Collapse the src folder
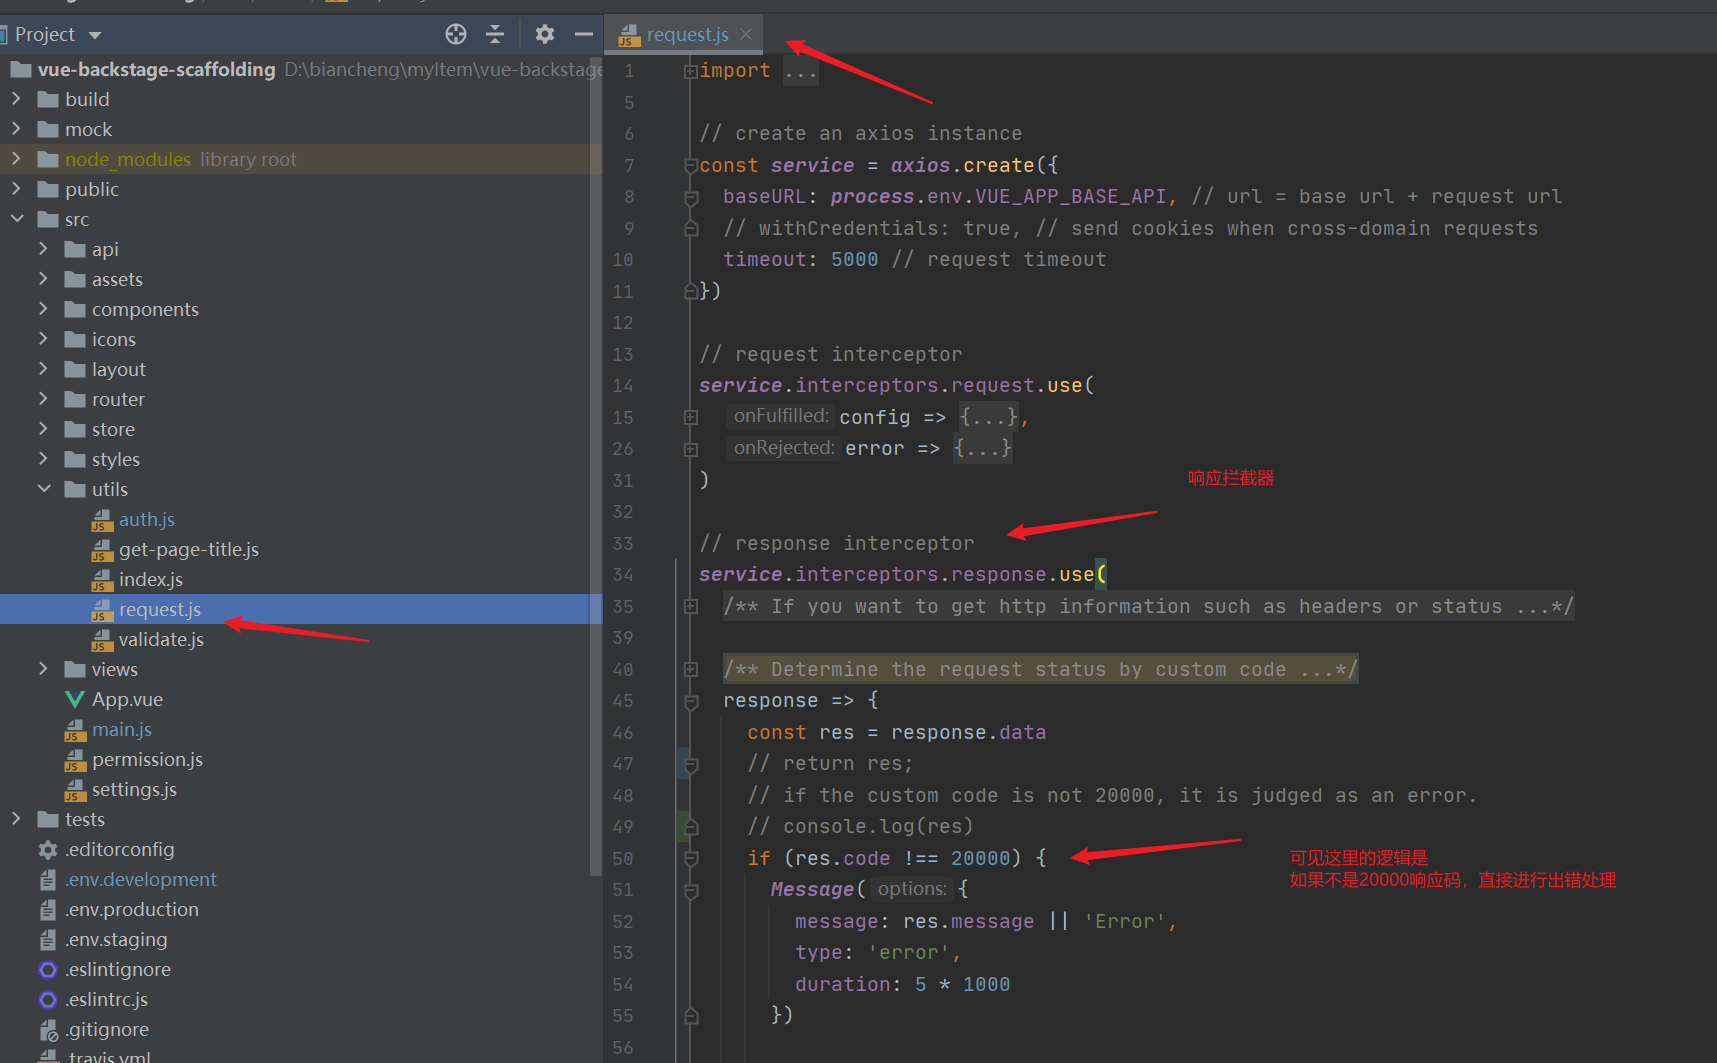Viewport: 1717px width, 1063px height. pos(16,219)
